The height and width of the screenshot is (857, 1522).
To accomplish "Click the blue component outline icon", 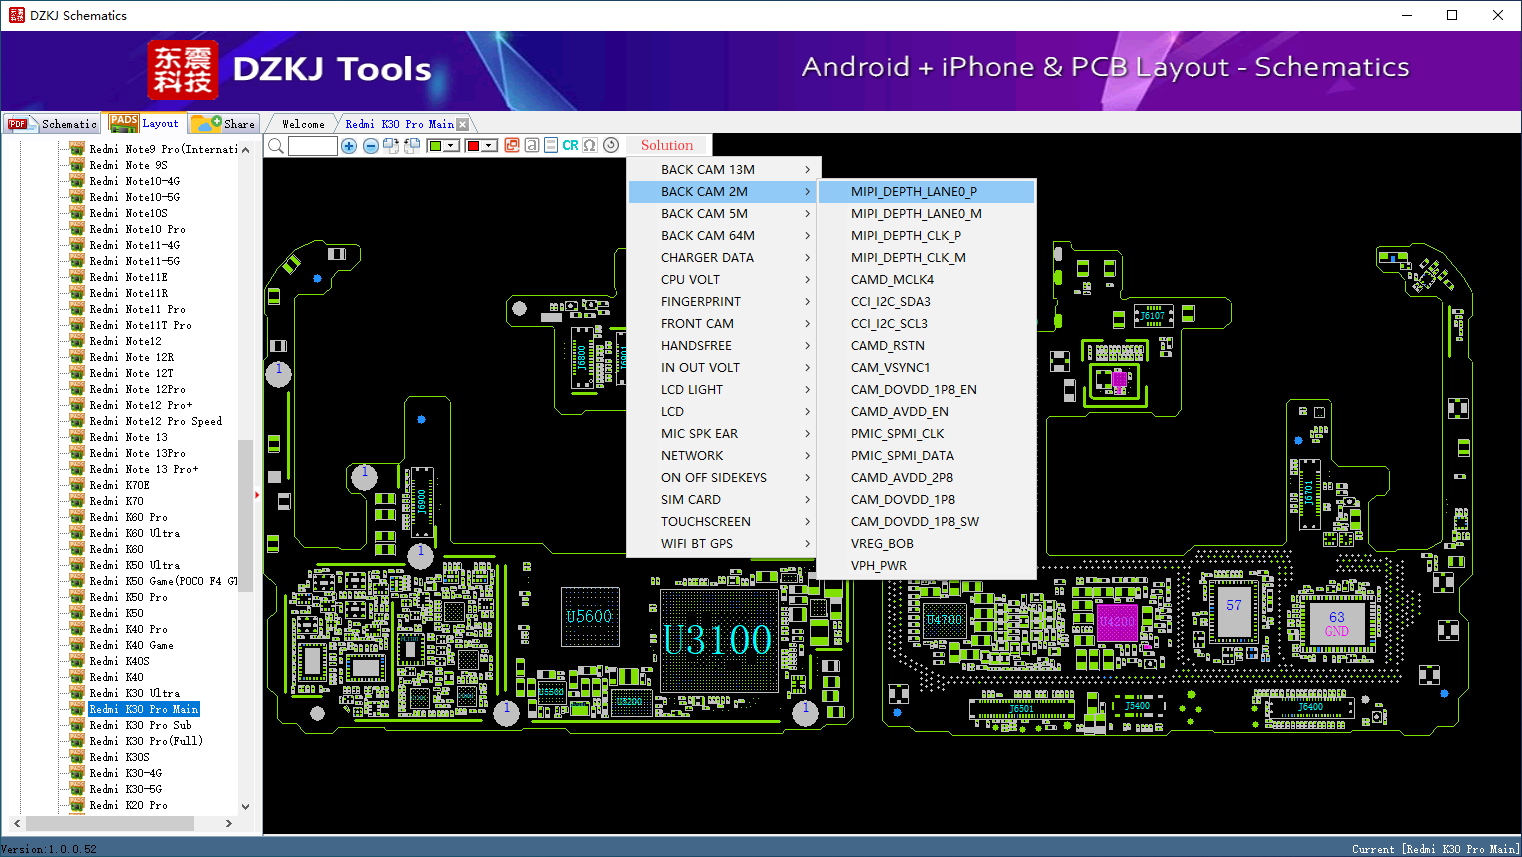I will tap(551, 145).
